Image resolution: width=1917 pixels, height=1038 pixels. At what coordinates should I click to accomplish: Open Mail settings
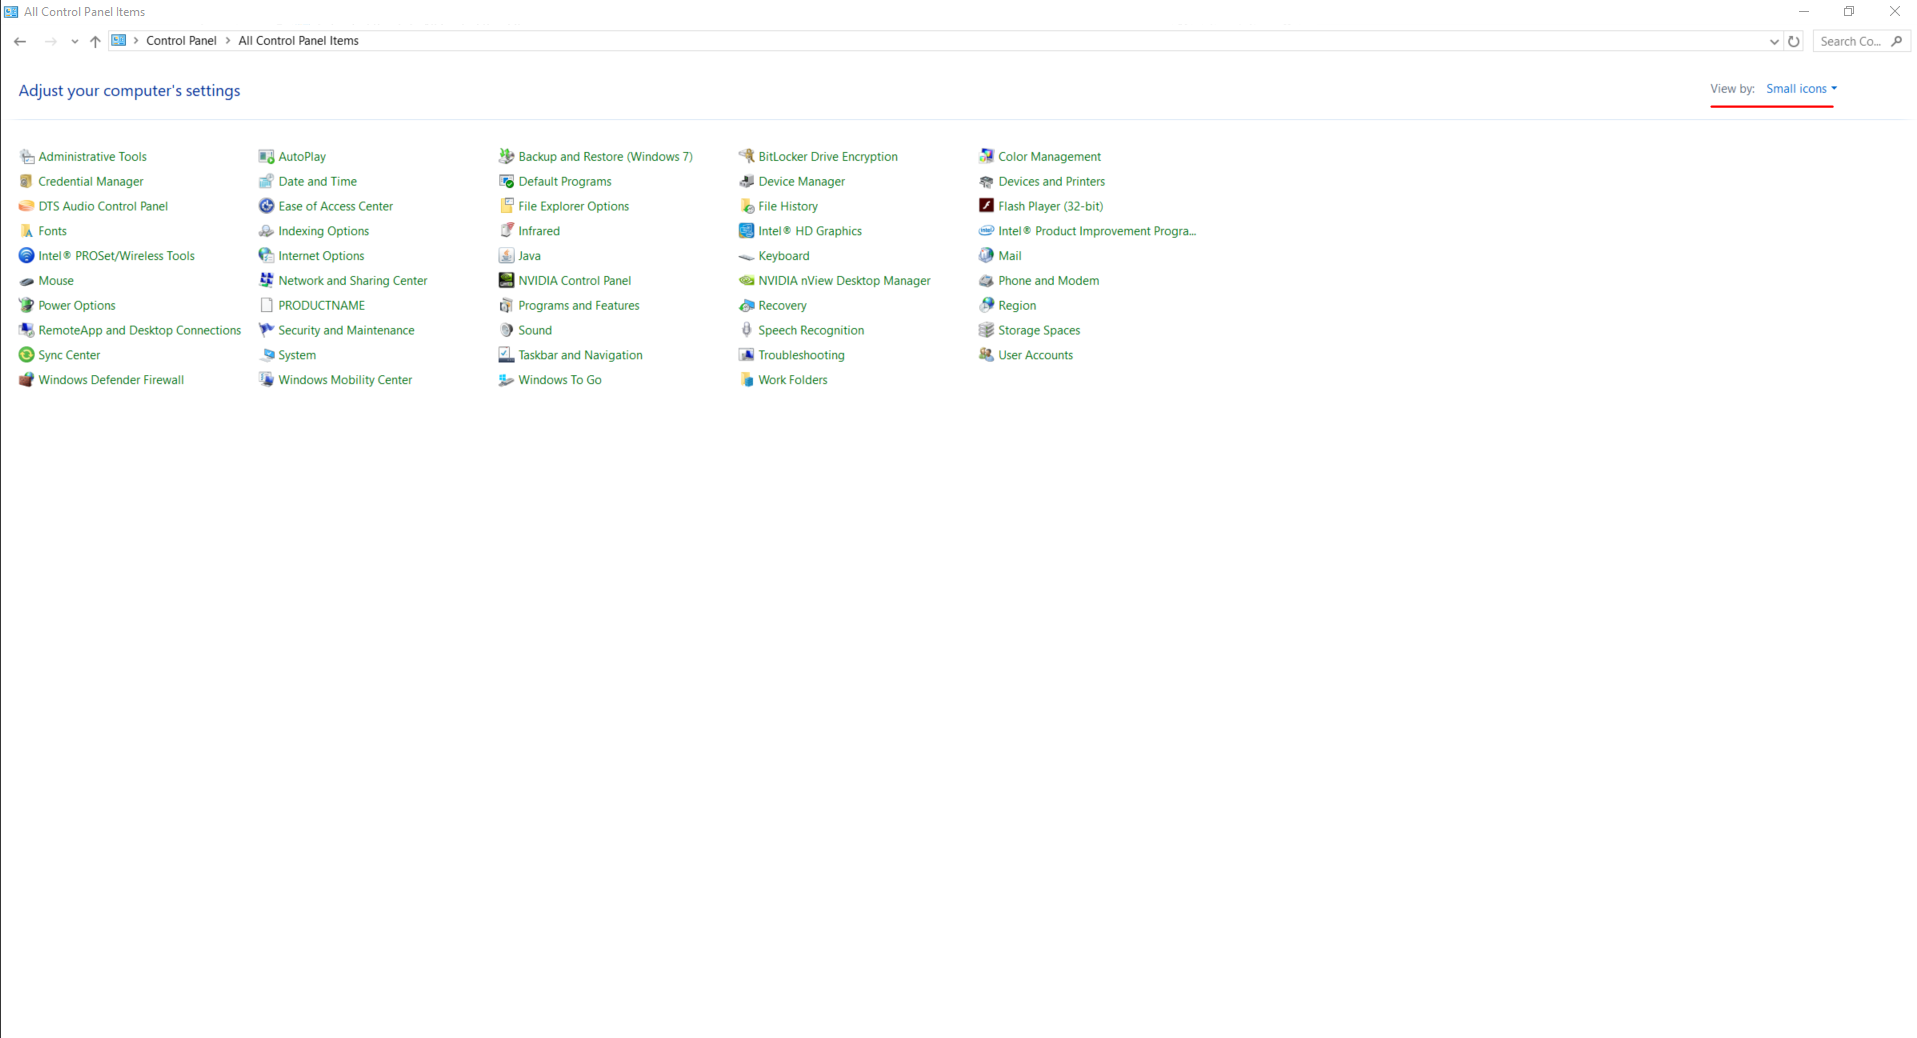(x=1009, y=256)
